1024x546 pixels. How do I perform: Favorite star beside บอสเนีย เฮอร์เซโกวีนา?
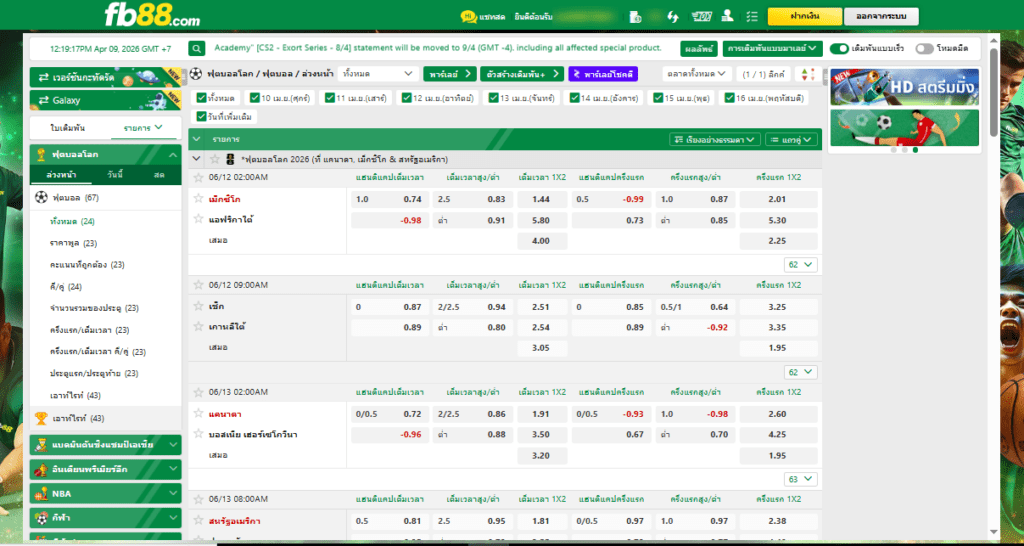199,434
